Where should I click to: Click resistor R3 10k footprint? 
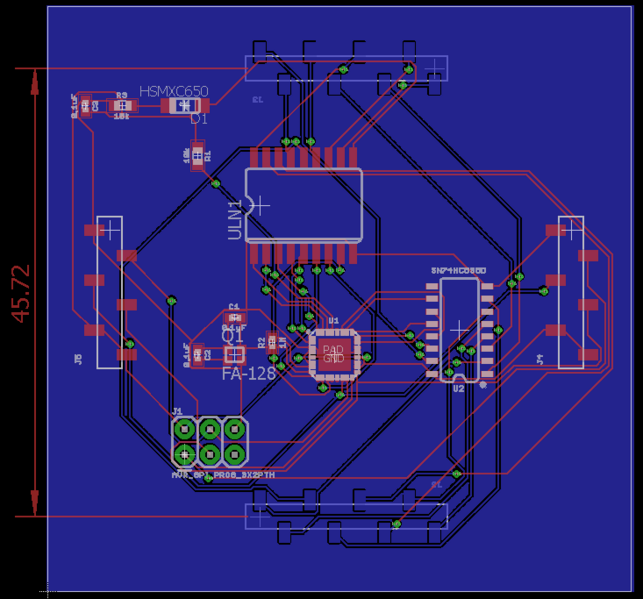coord(122,105)
